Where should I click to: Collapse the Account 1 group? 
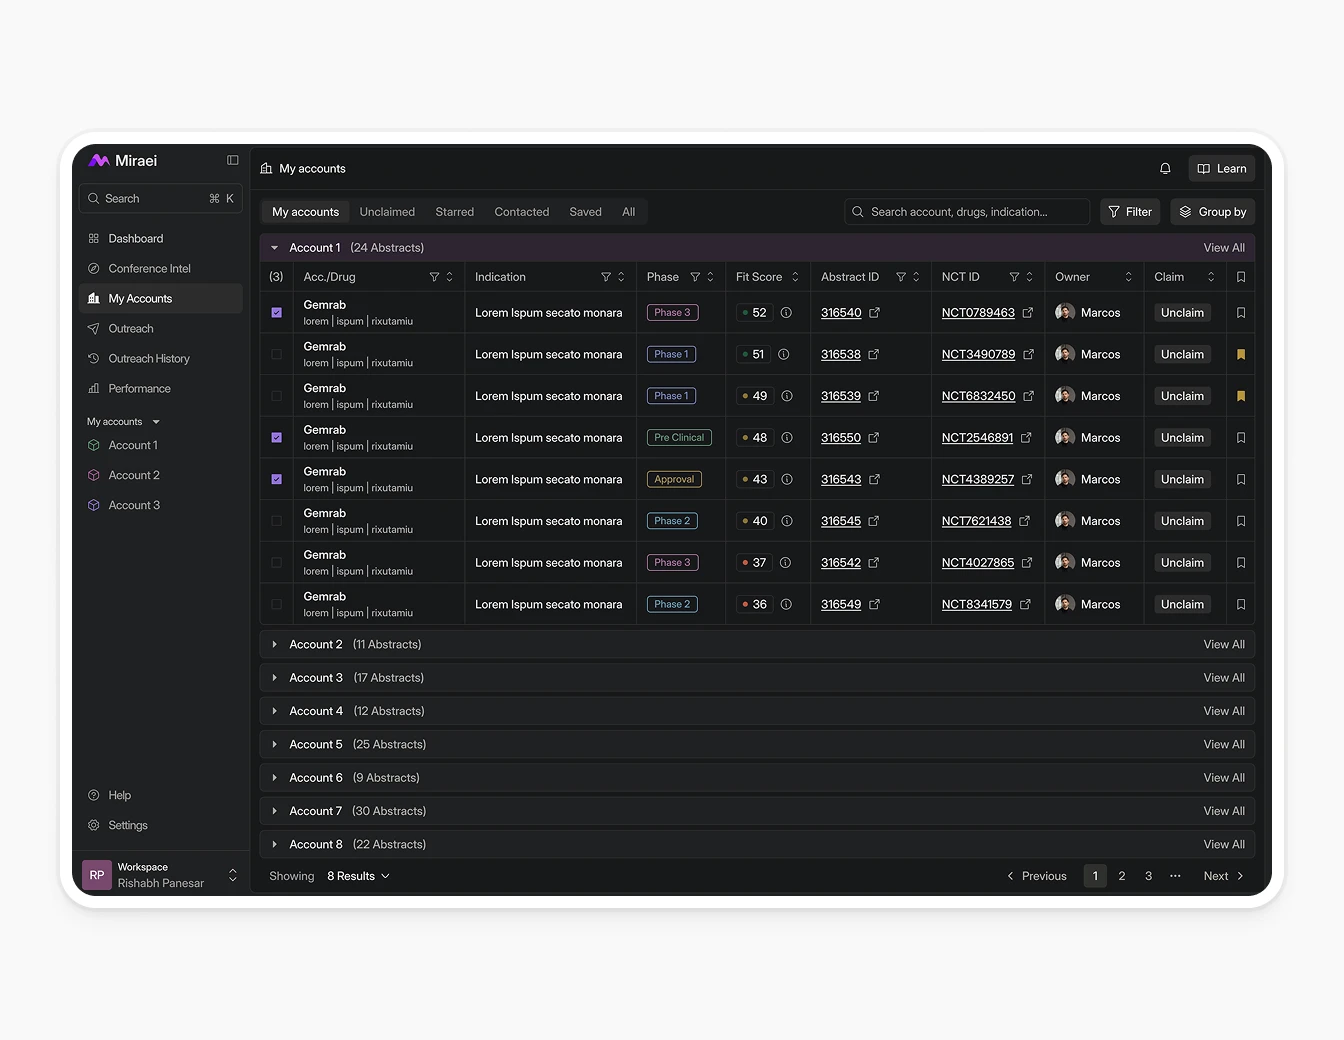[x=275, y=248]
